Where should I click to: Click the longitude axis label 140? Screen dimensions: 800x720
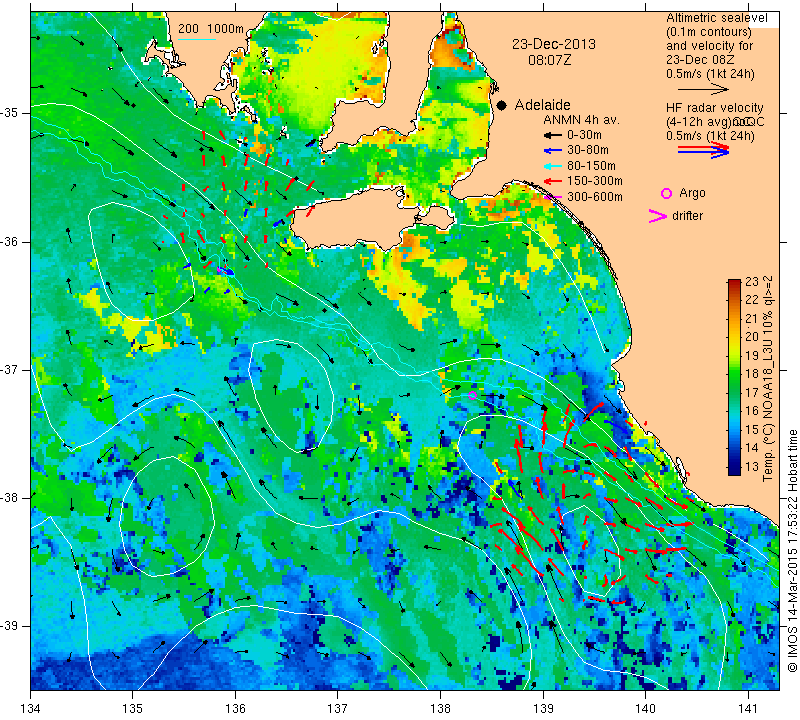(x=645, y=709)
